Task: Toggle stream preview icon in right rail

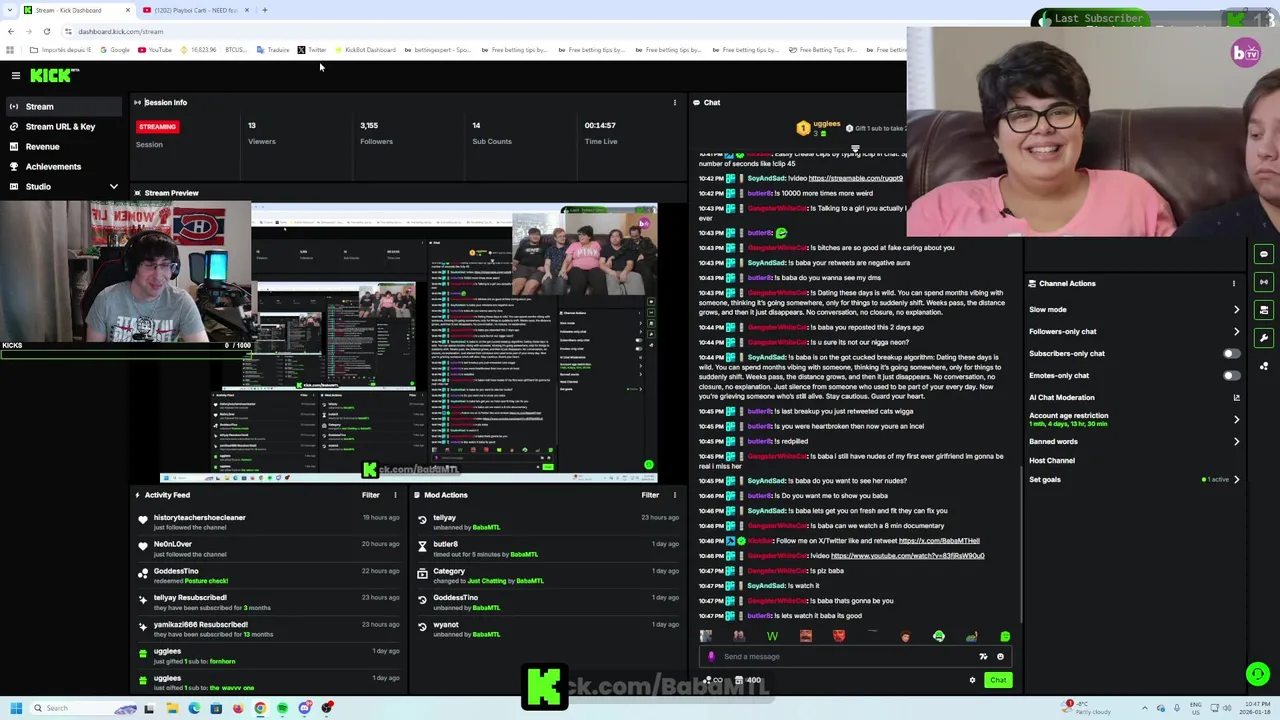Action: [1264, 282]
